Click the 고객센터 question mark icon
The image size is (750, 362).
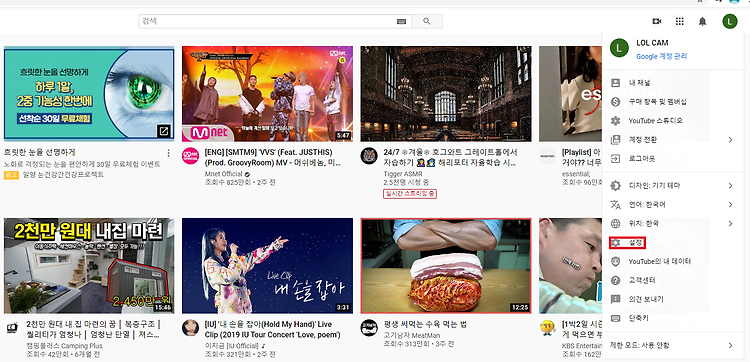[x=616, y=280]
